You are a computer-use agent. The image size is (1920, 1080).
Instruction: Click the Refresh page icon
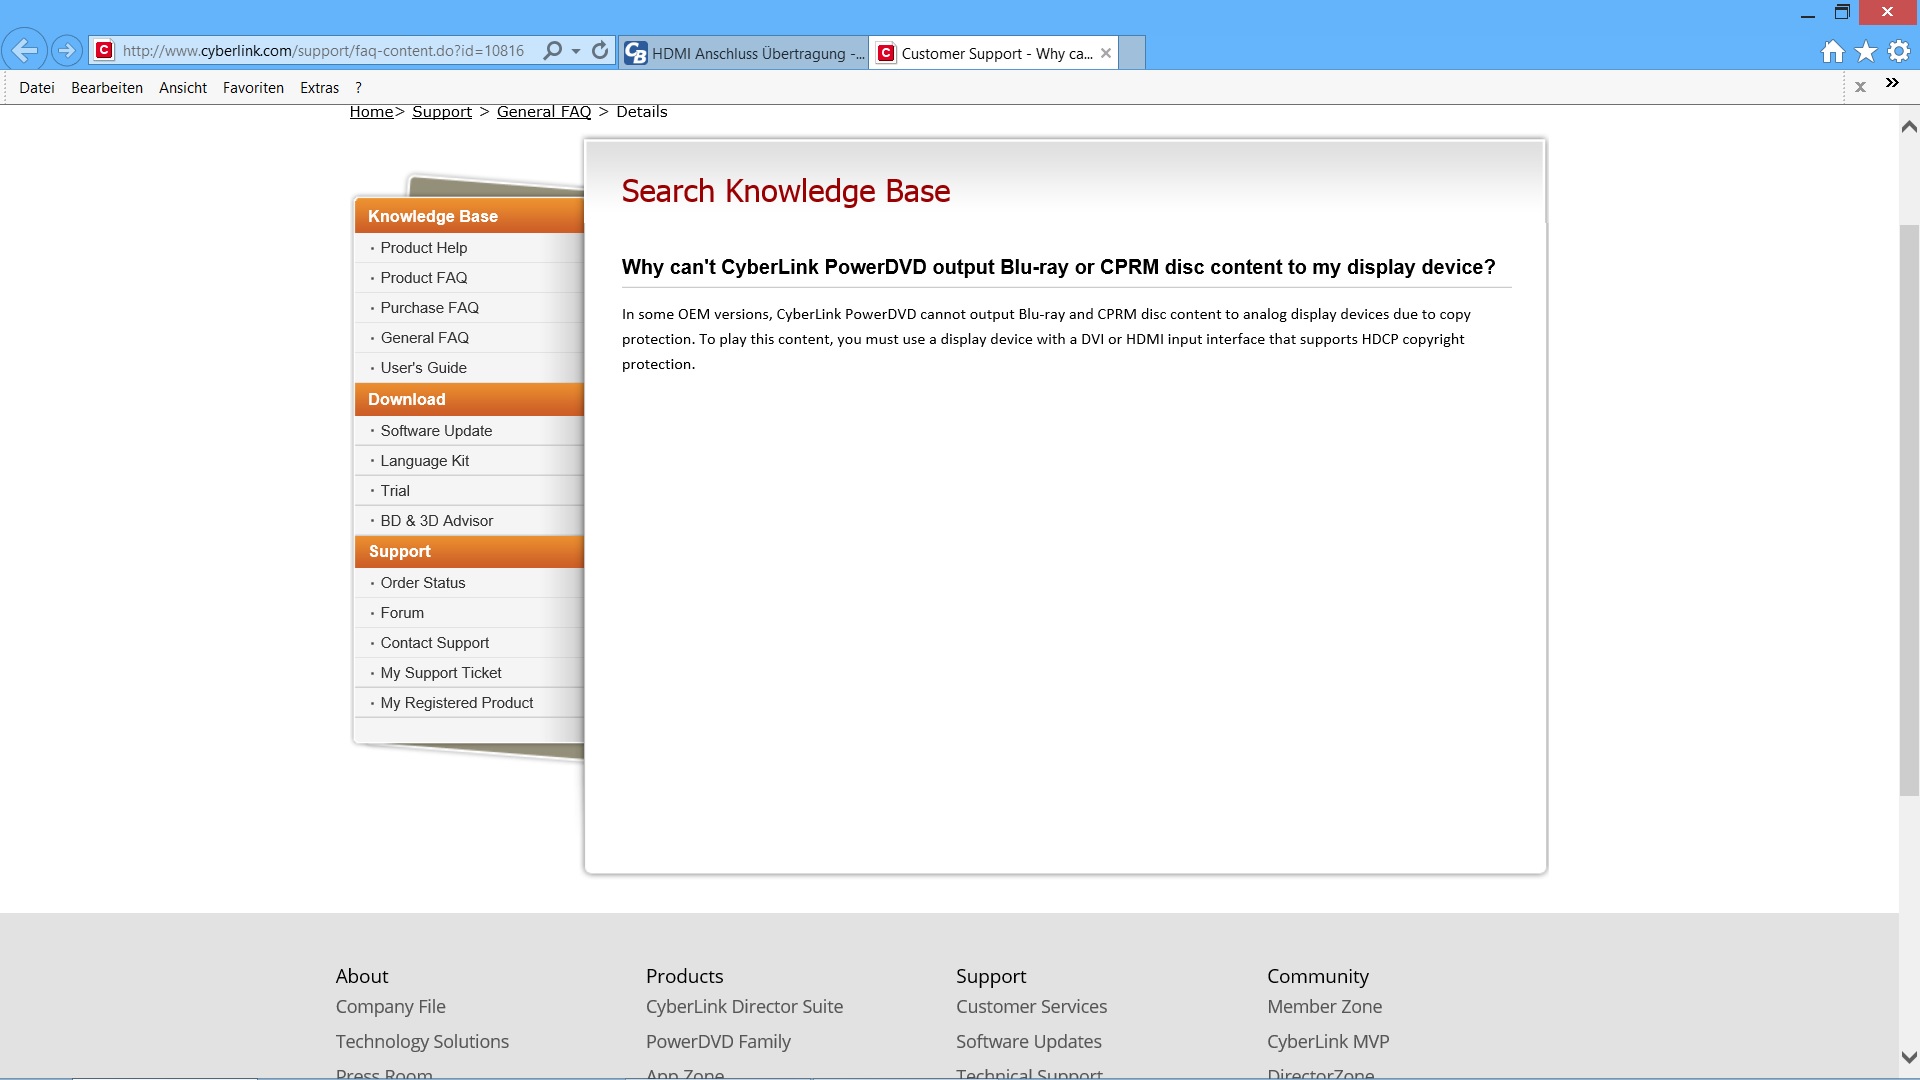click(600, 50)
